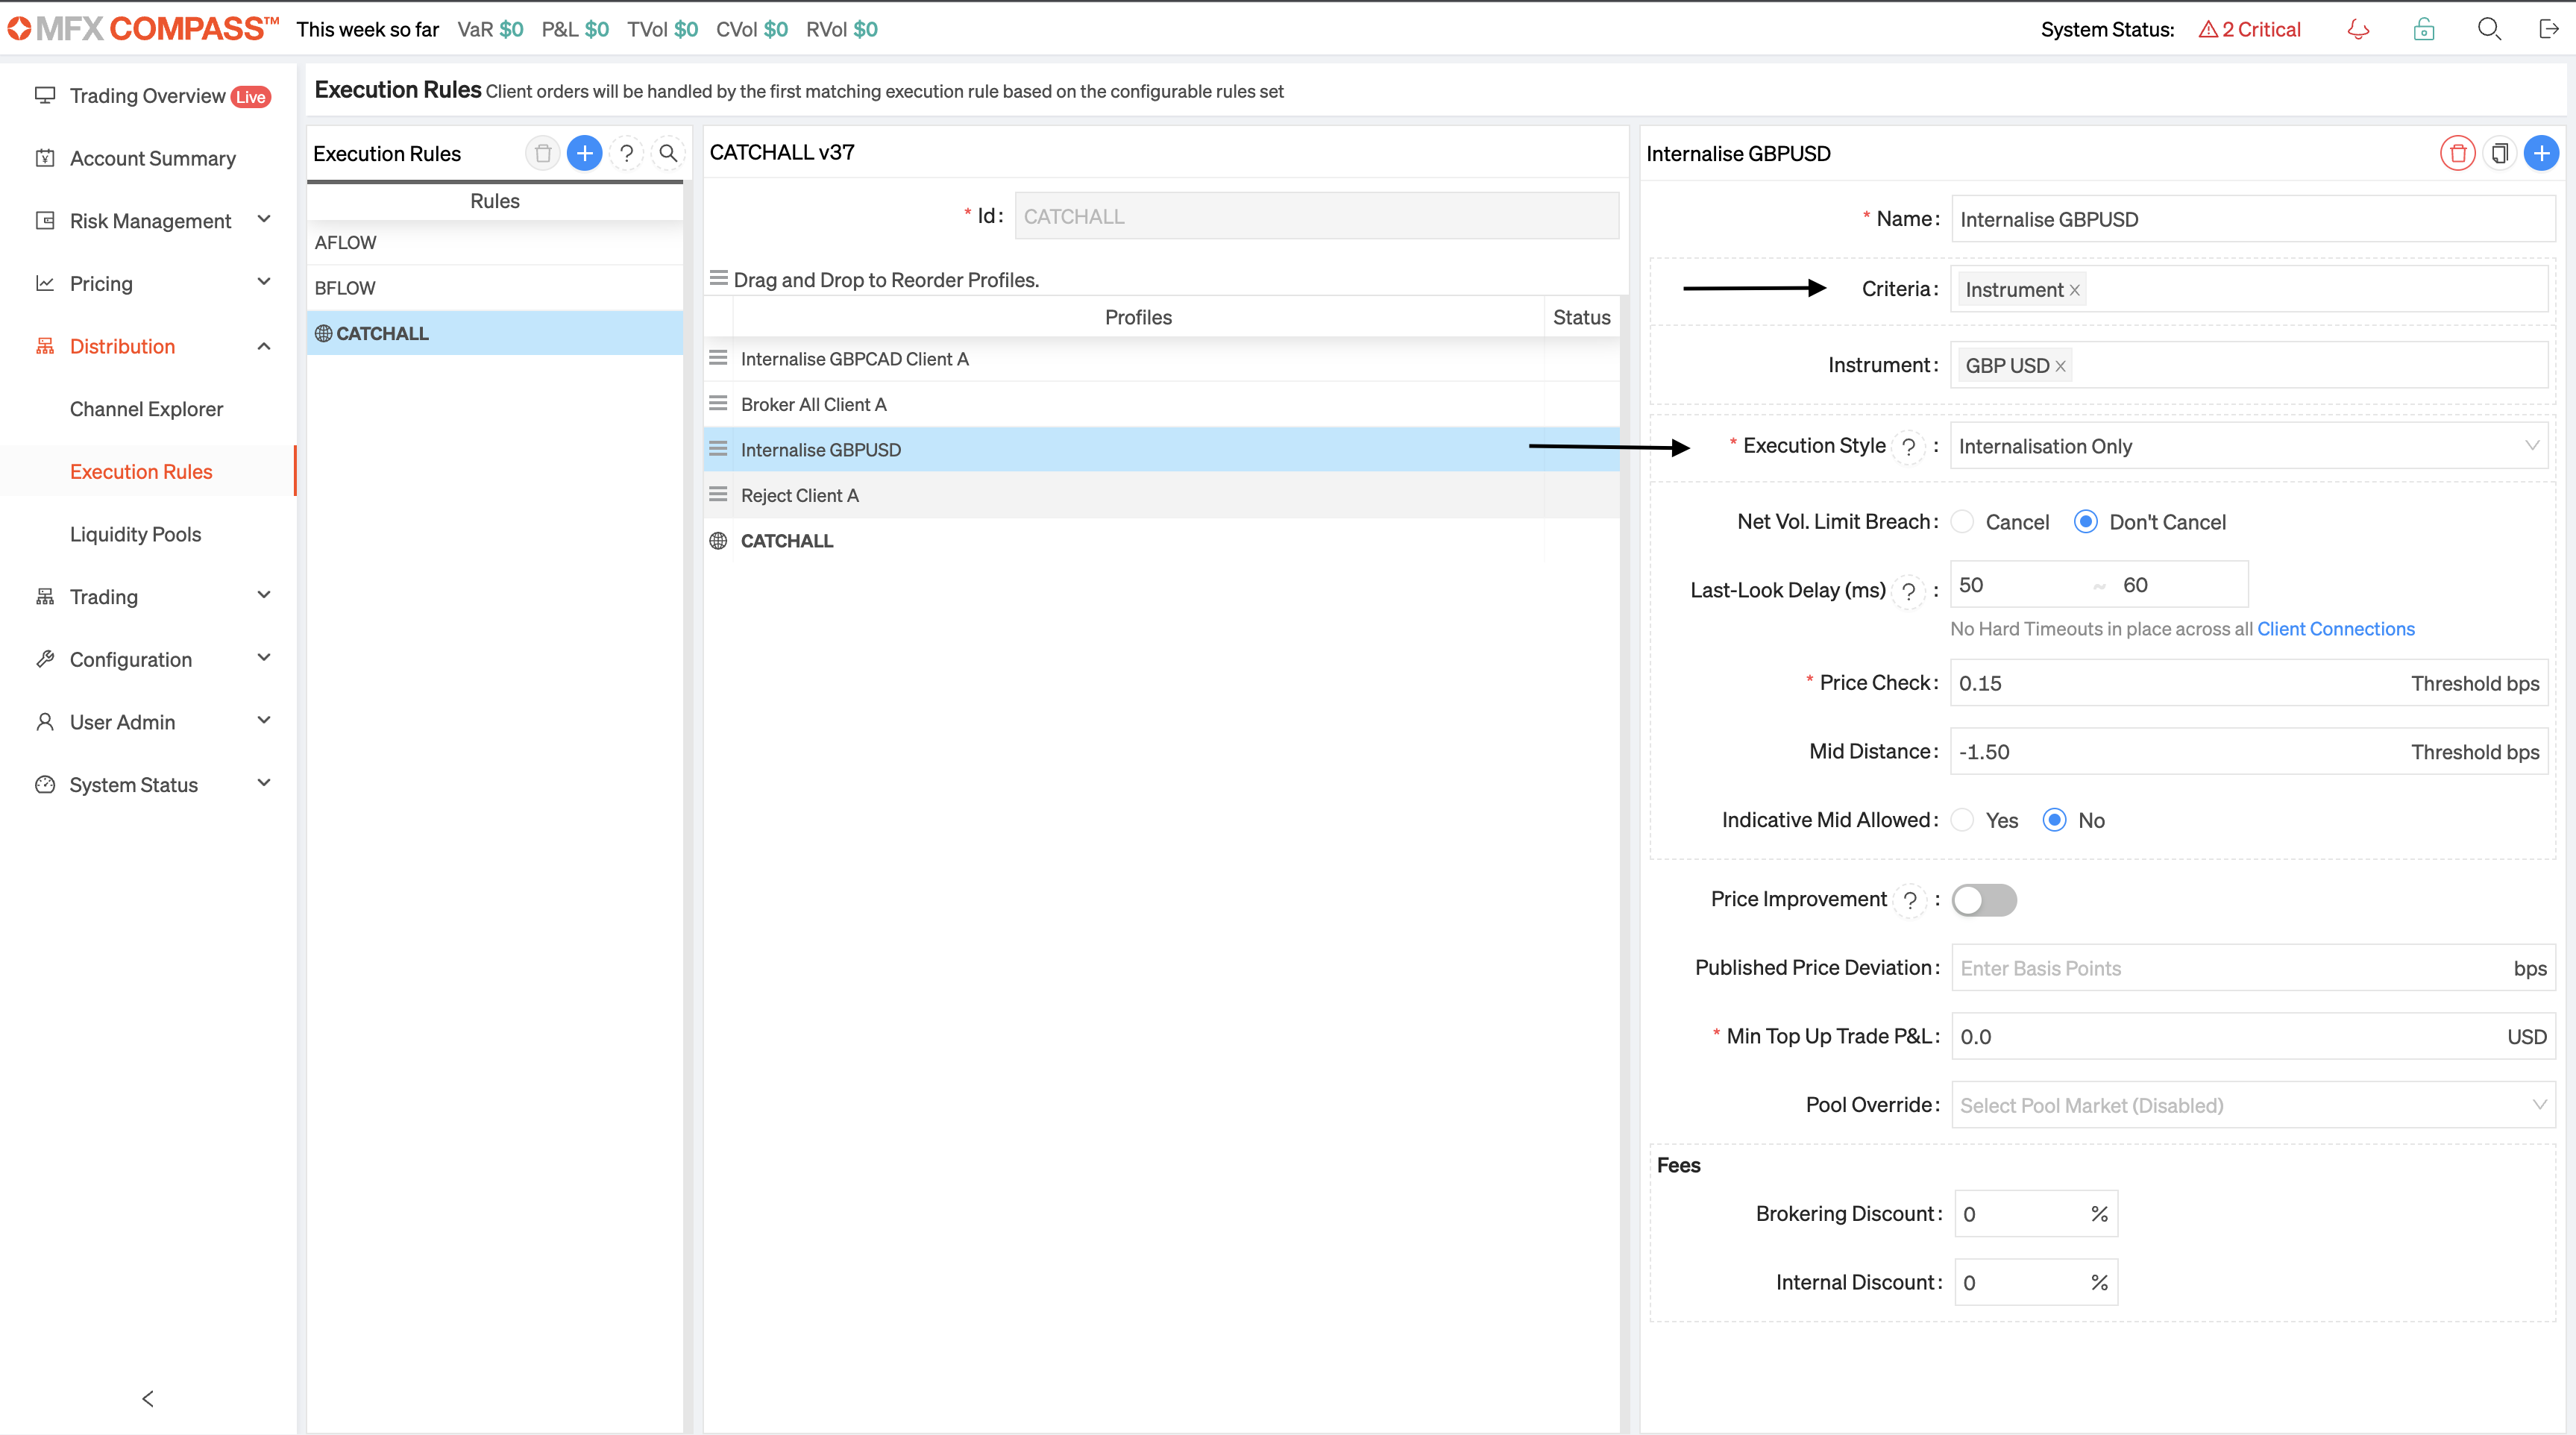
Task: Open Execution Rules submenu item
Action: click(x=141, y=472)
